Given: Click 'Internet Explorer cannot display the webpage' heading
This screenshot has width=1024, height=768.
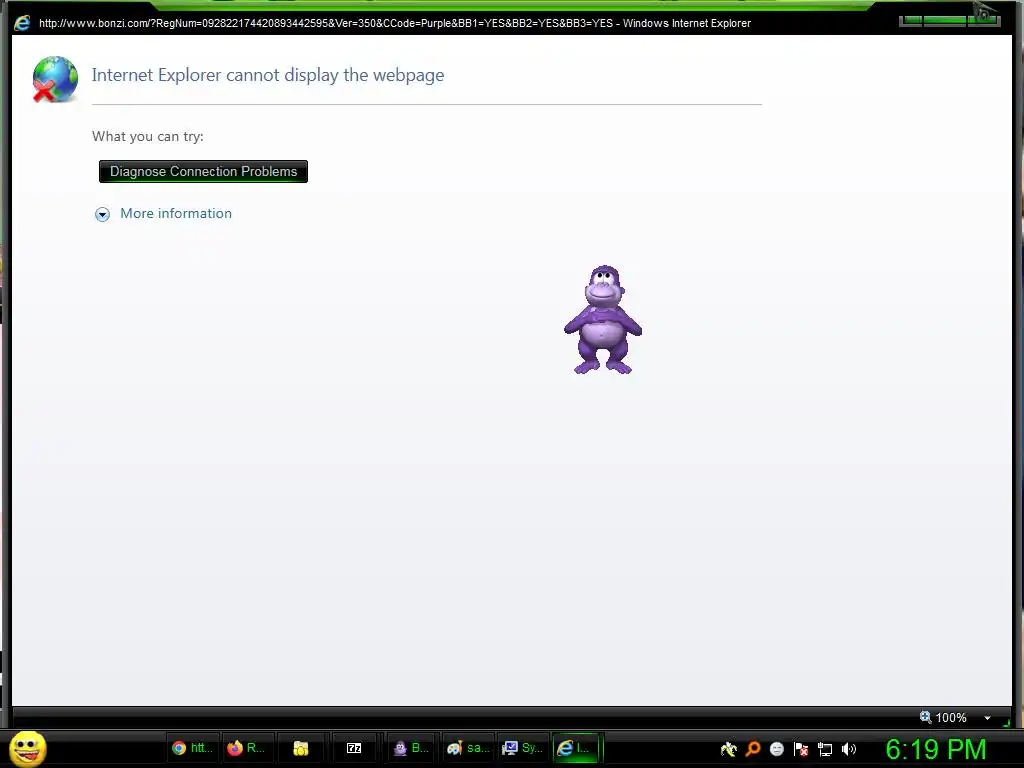Looking at the screenshot, I should pos(268,75).
